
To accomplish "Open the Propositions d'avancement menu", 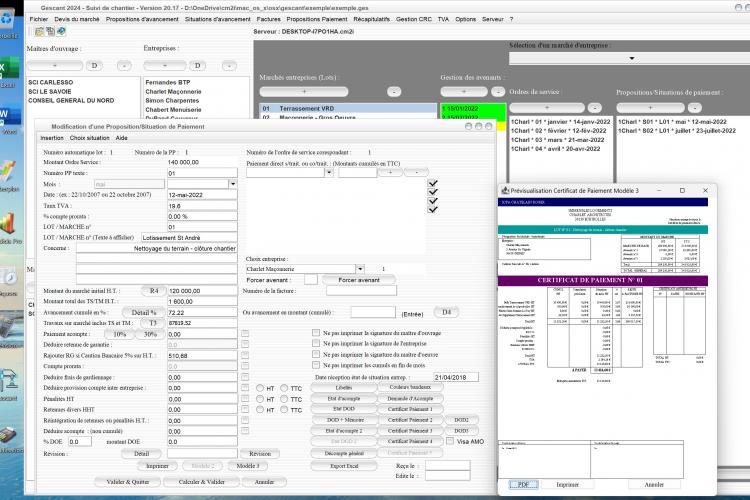I will click(x=142, y=19).
